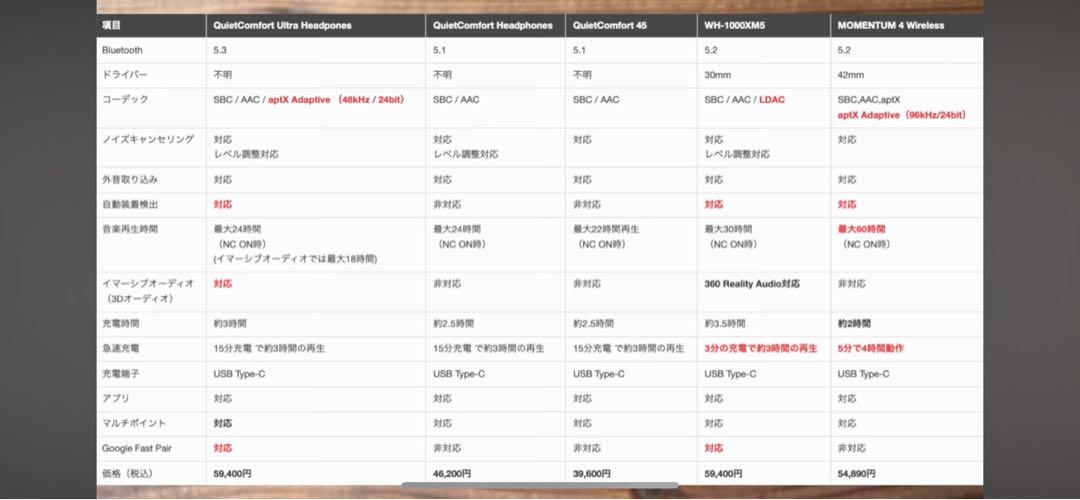Click the ドライバー row label
The image size is (1080, 500).
pos(124,75)
